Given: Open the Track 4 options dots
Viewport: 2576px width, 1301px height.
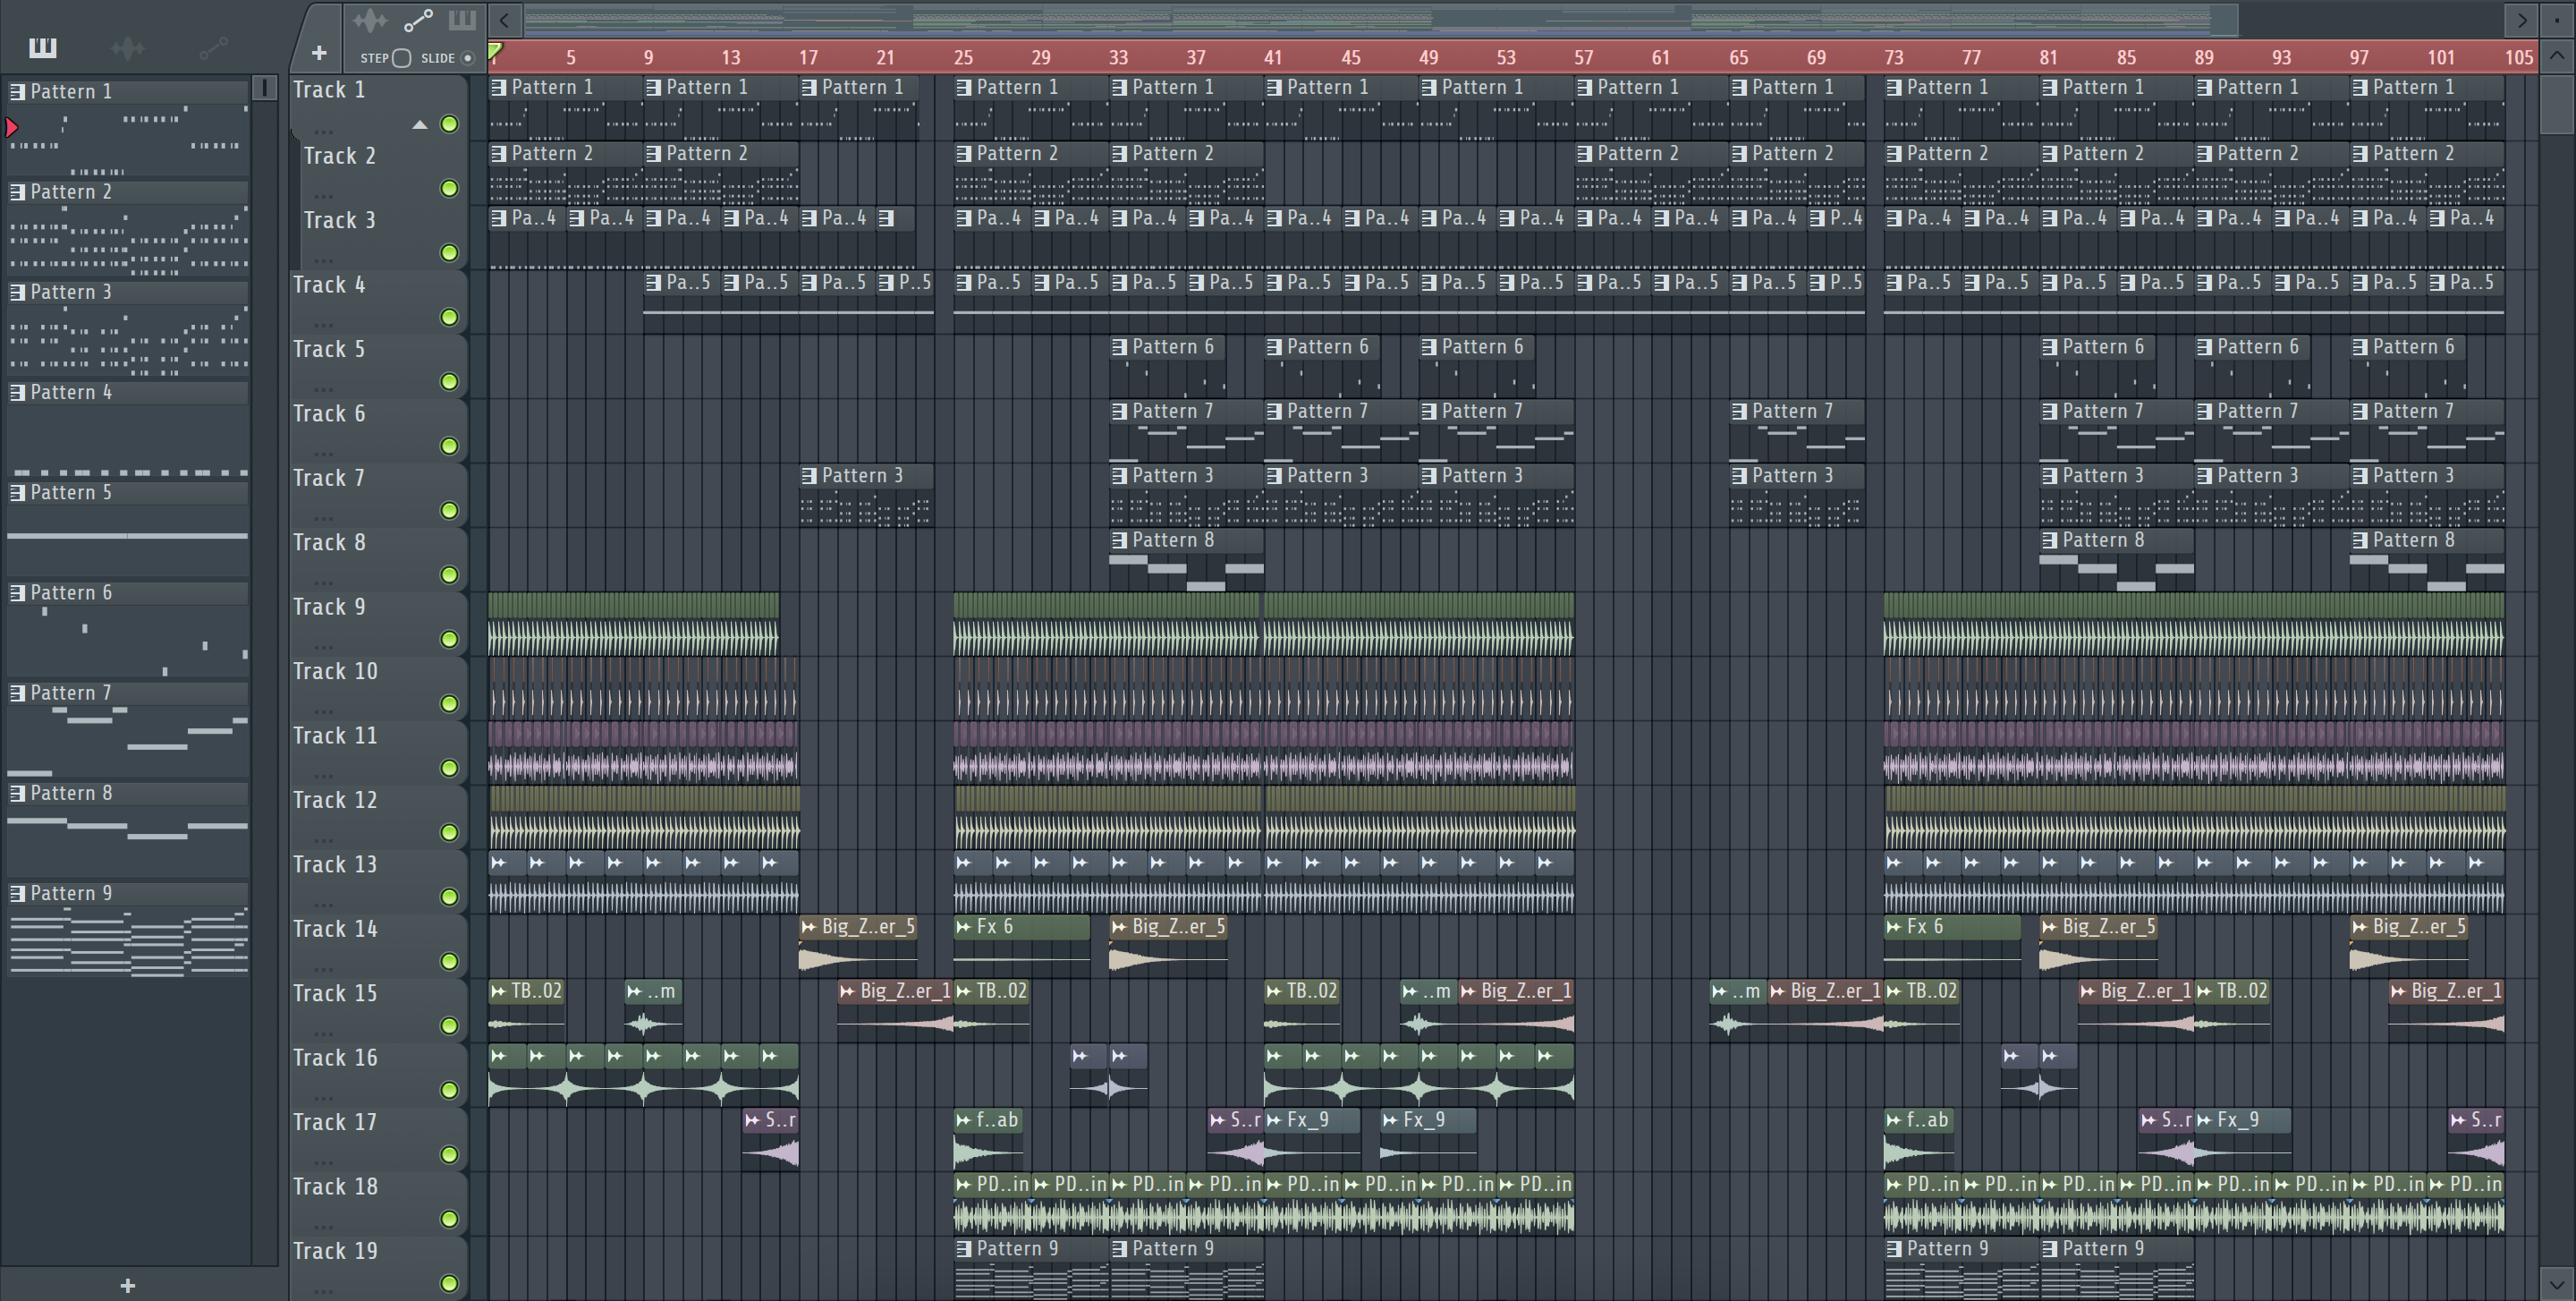Looking at the screenshot, I should pyautogui.click(x=323, y=325).
